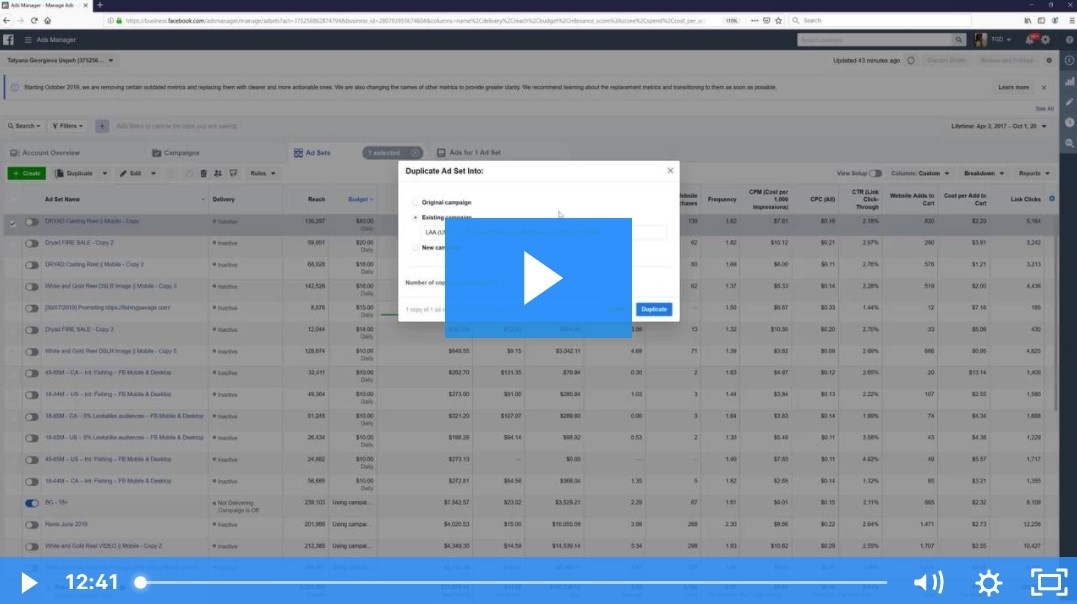Close the Duplicate Ad Set Into dialog
Viewport: 1077px width, 604px height.
(670, 170)
